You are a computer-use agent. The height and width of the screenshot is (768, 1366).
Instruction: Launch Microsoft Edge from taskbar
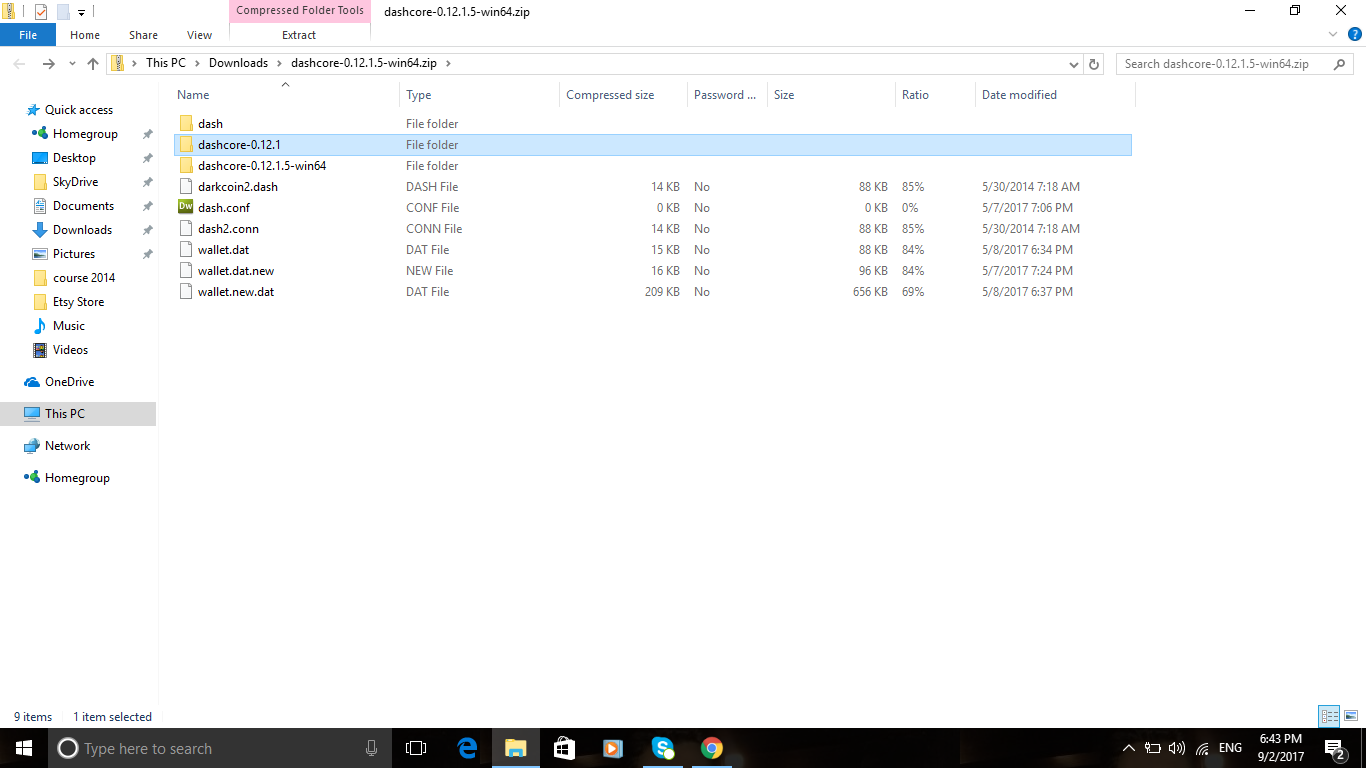[467, 748]
